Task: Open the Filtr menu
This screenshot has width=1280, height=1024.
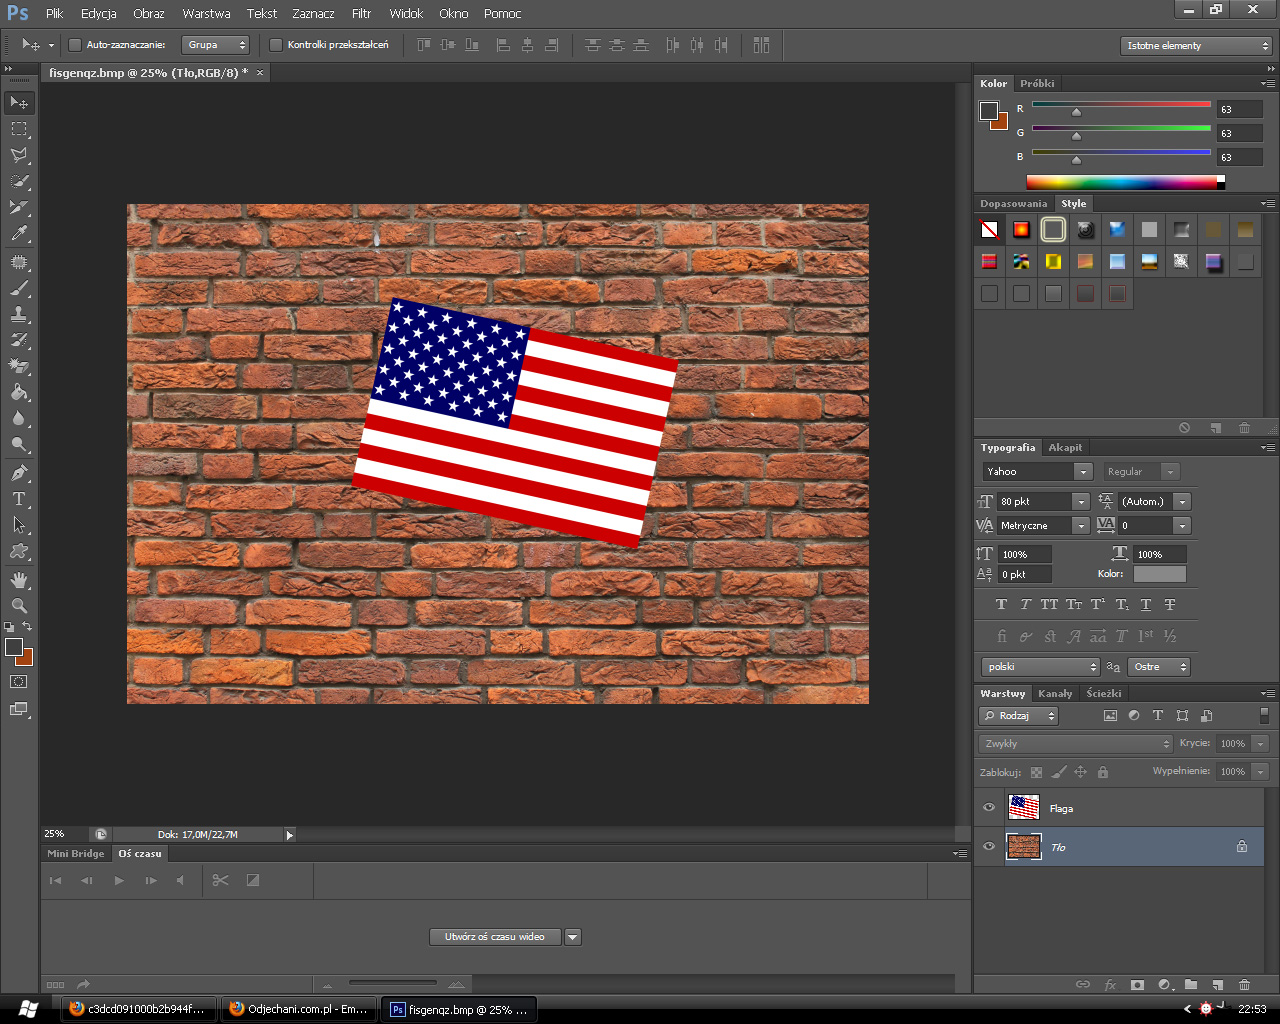Action: coord(361,13)
